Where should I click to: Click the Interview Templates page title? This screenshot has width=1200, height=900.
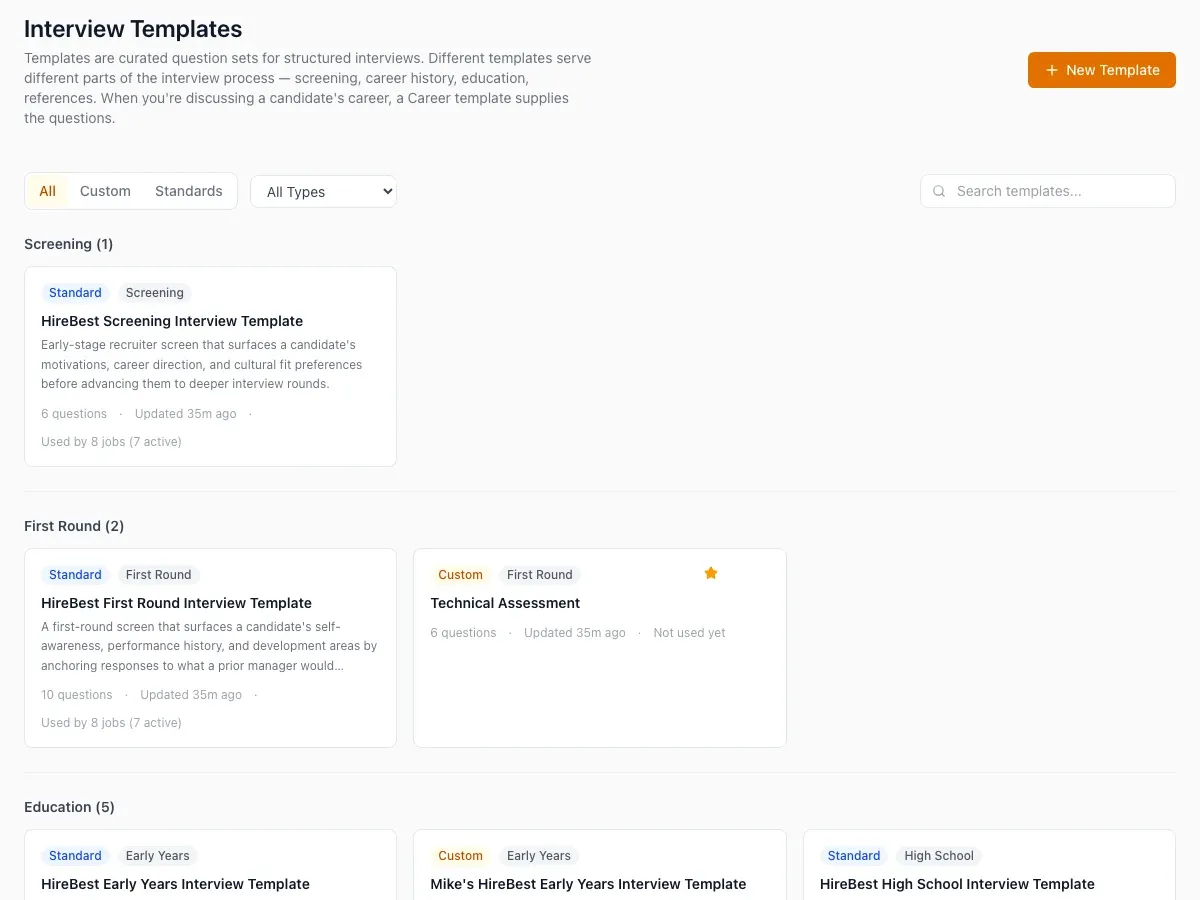133,29
